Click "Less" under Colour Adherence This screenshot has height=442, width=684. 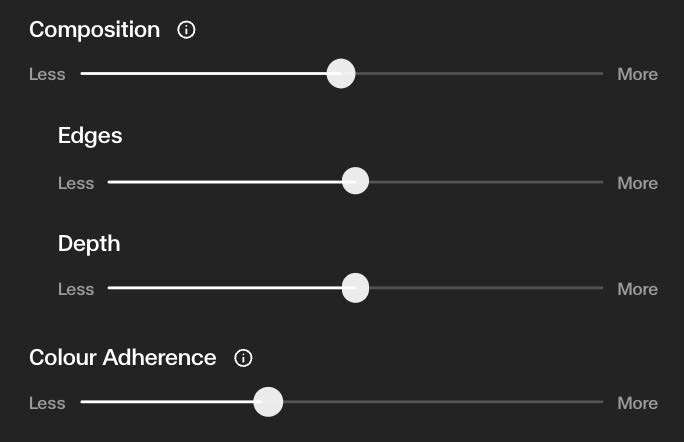tap(47, 403)
